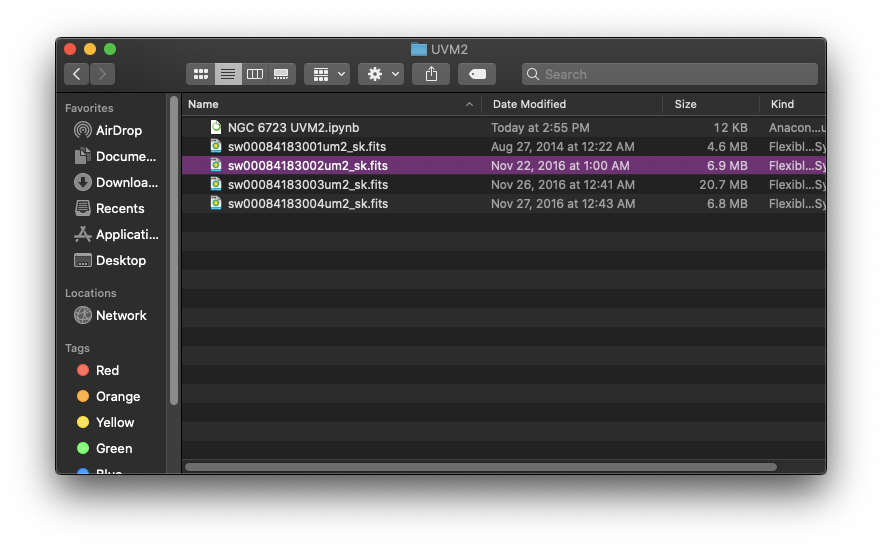Click the Tags section header
882x548 pixels.
(x=77, y=348)
